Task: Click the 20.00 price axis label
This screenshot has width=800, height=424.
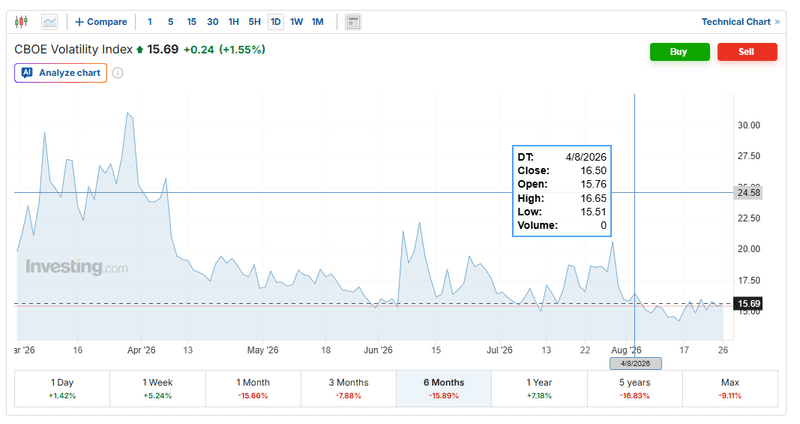Action: [748, 249]
